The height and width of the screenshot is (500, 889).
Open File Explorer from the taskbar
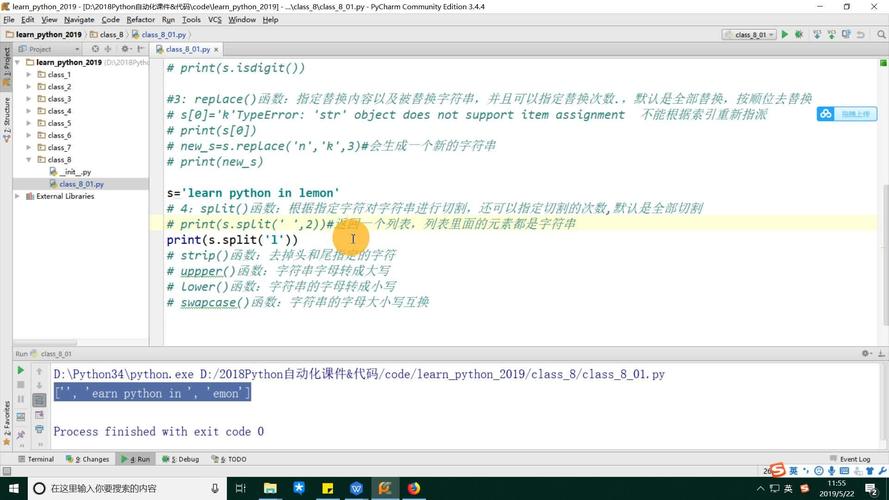pyautogui.click(x=270, y=488)
